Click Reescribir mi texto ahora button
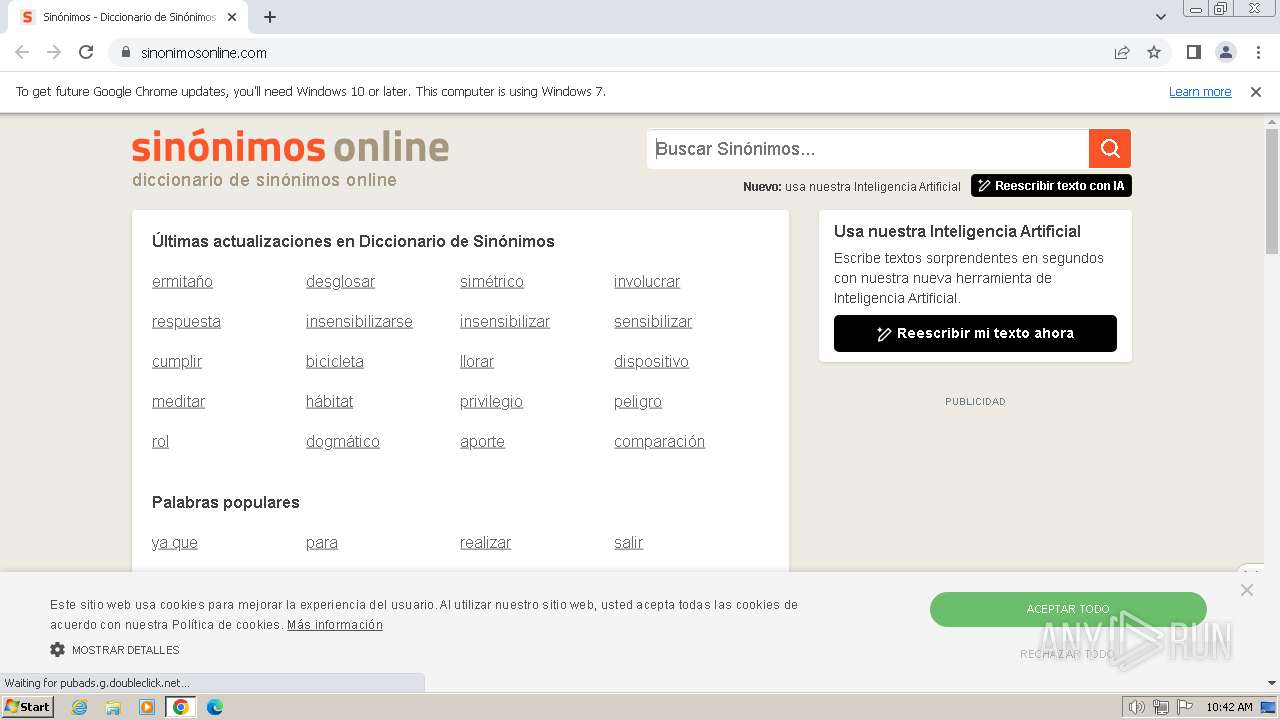This screenshot has height=720, width=1280. click(975, 333)
